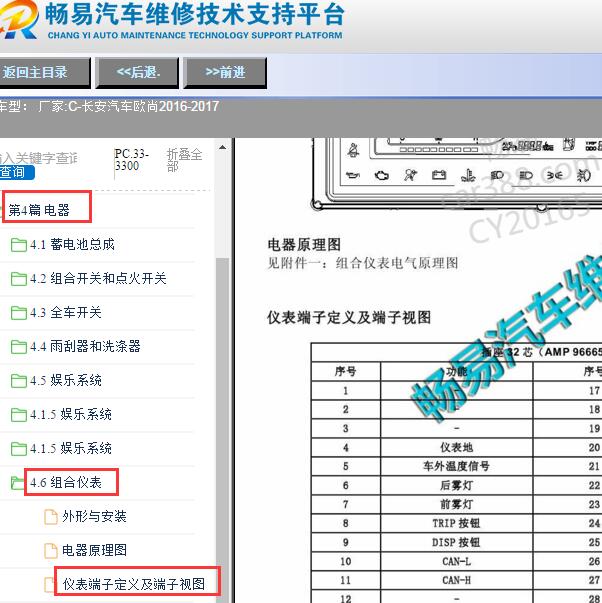The height and width of the screenshot is (603, 602).
Task: Expand 4.5 娱乐系统 section
Action: [x=66, y=380]
